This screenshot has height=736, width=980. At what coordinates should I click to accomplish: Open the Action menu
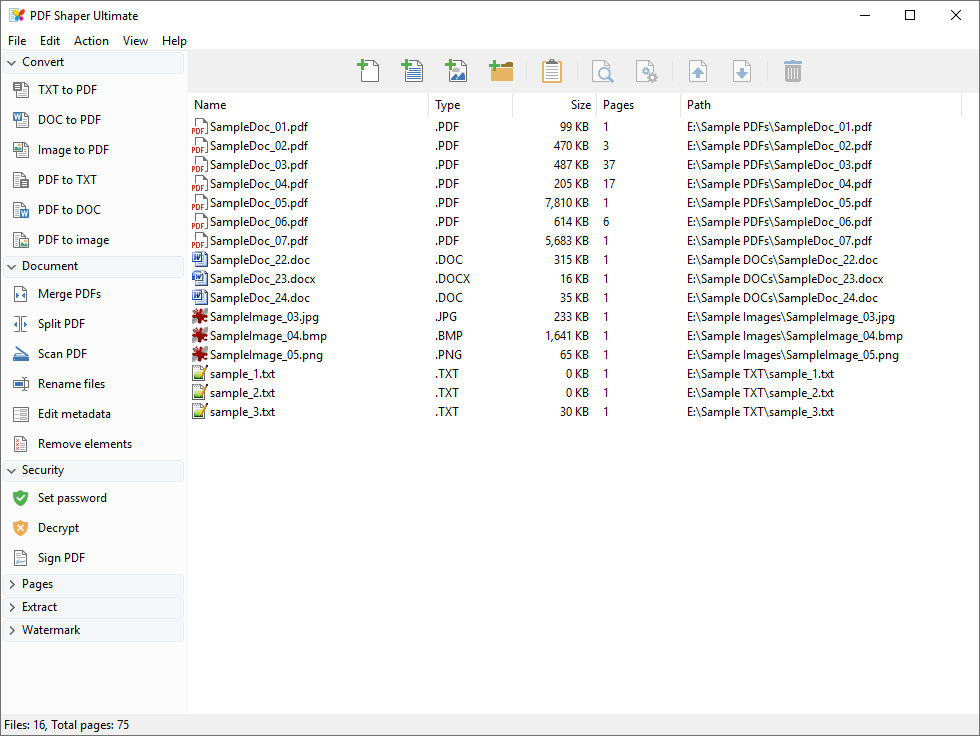[x=91, y=40]
